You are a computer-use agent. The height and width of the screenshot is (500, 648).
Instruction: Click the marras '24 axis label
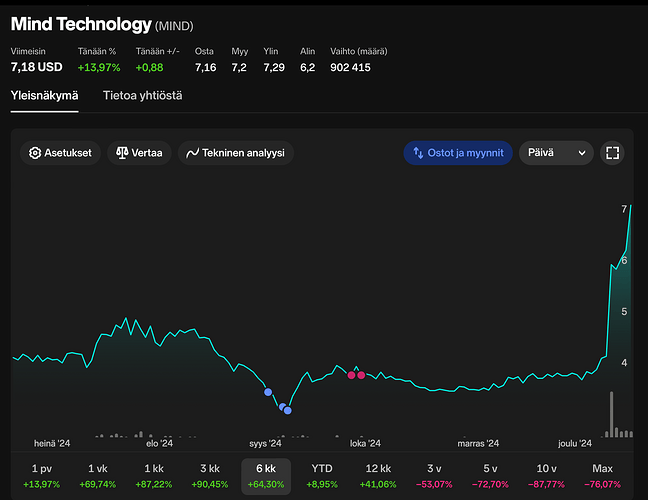(478, 443)
